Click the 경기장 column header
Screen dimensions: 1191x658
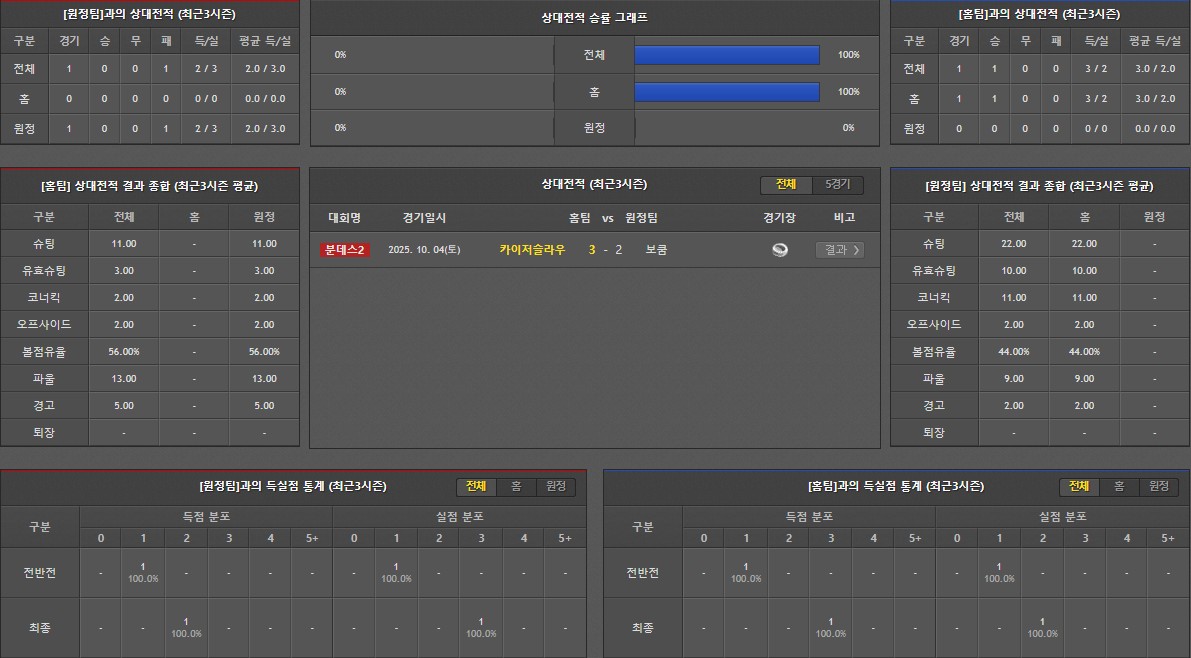click(779, 217)
